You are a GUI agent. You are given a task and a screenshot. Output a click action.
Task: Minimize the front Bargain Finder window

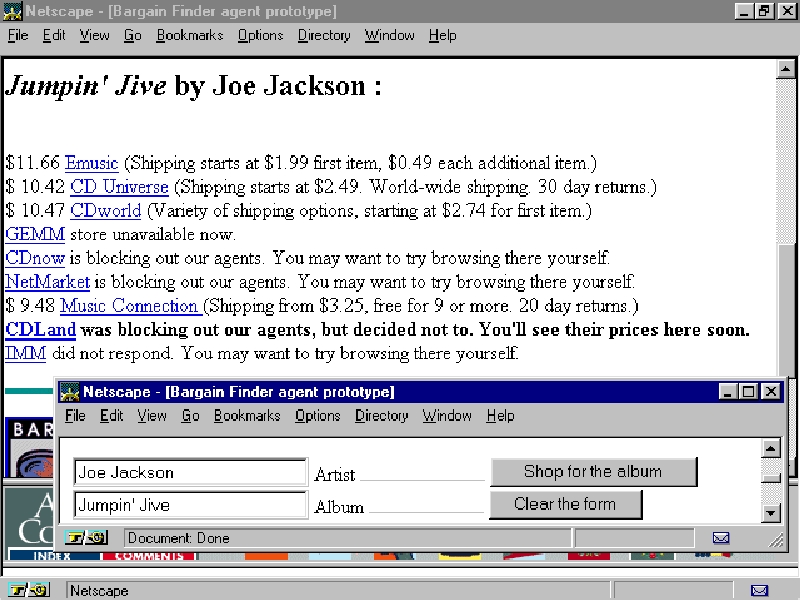click(x=728, y=392)
